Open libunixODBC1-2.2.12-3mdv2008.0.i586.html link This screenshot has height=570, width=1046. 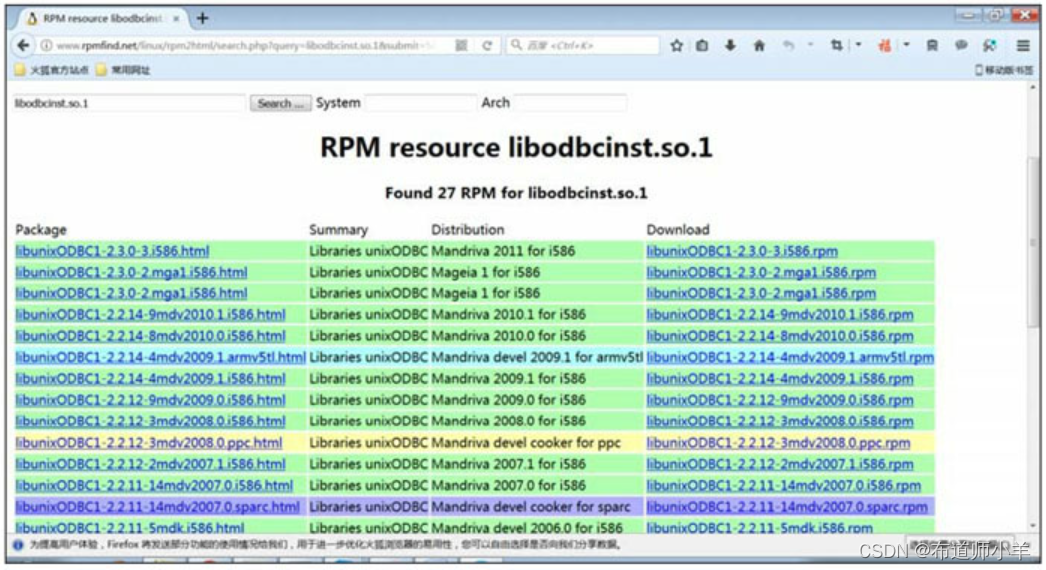pos(150,421)
